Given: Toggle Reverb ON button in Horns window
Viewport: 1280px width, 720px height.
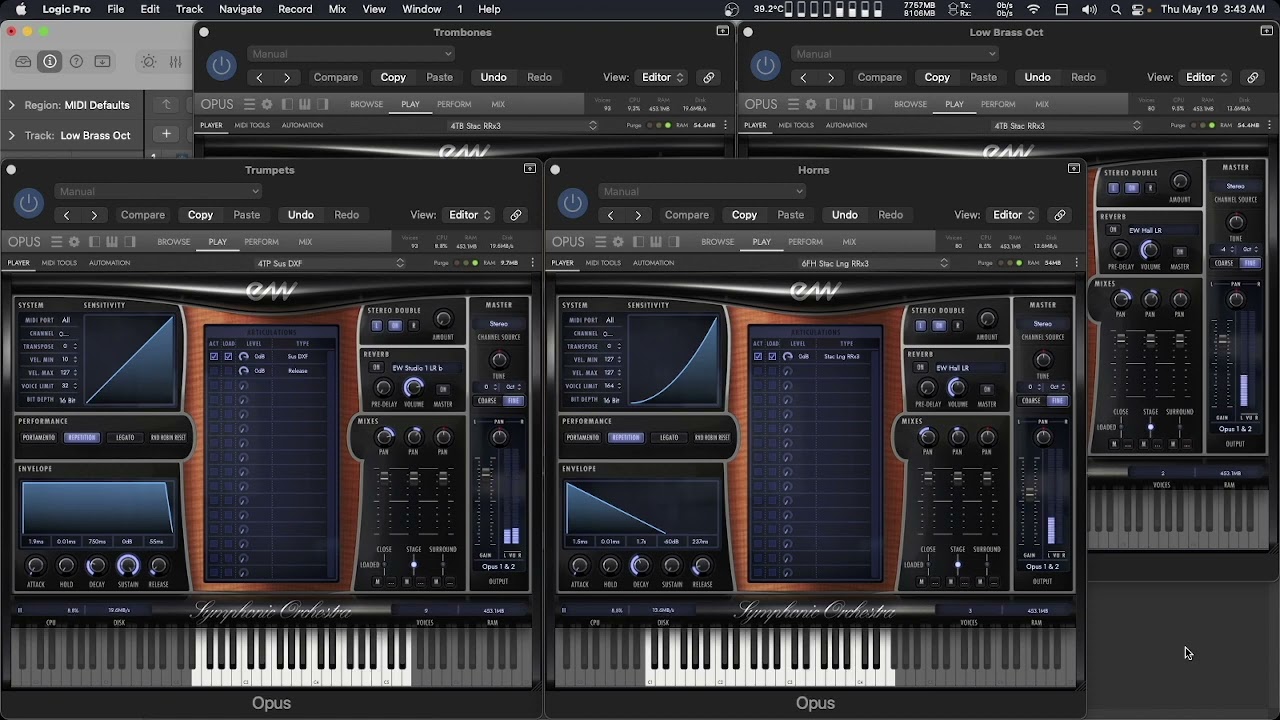Looking at the screenshot, I should click(920, 368).
